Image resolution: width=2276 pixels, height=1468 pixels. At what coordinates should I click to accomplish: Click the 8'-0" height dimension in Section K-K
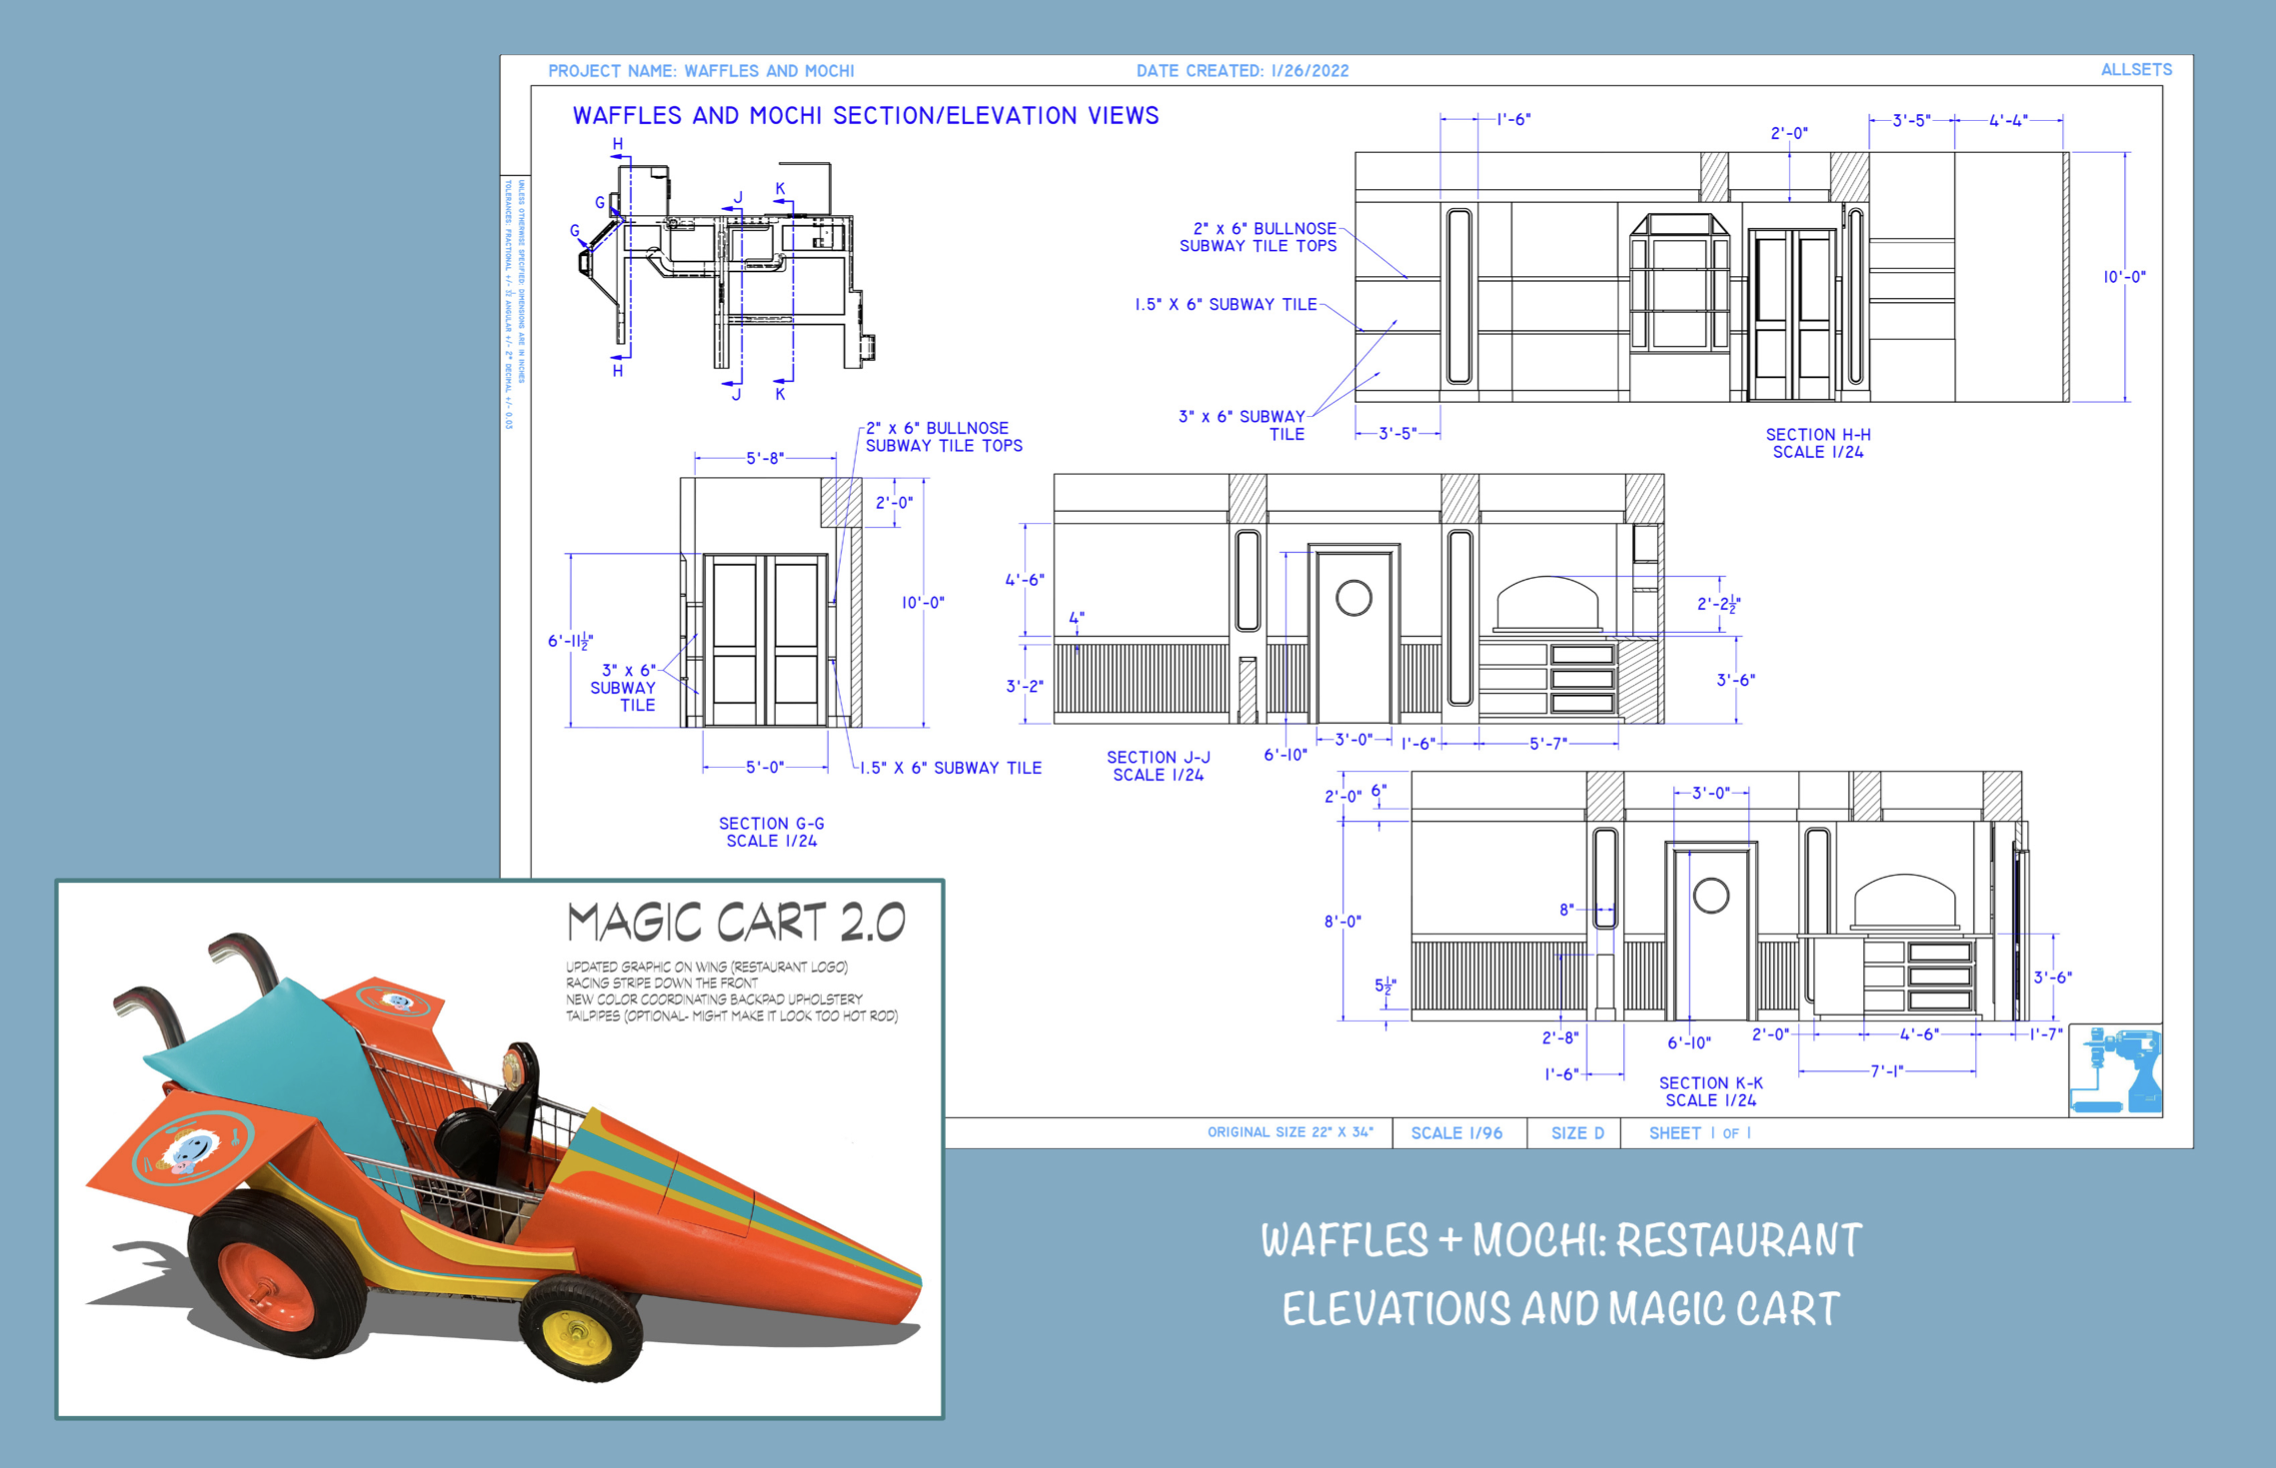[1343, 921]
